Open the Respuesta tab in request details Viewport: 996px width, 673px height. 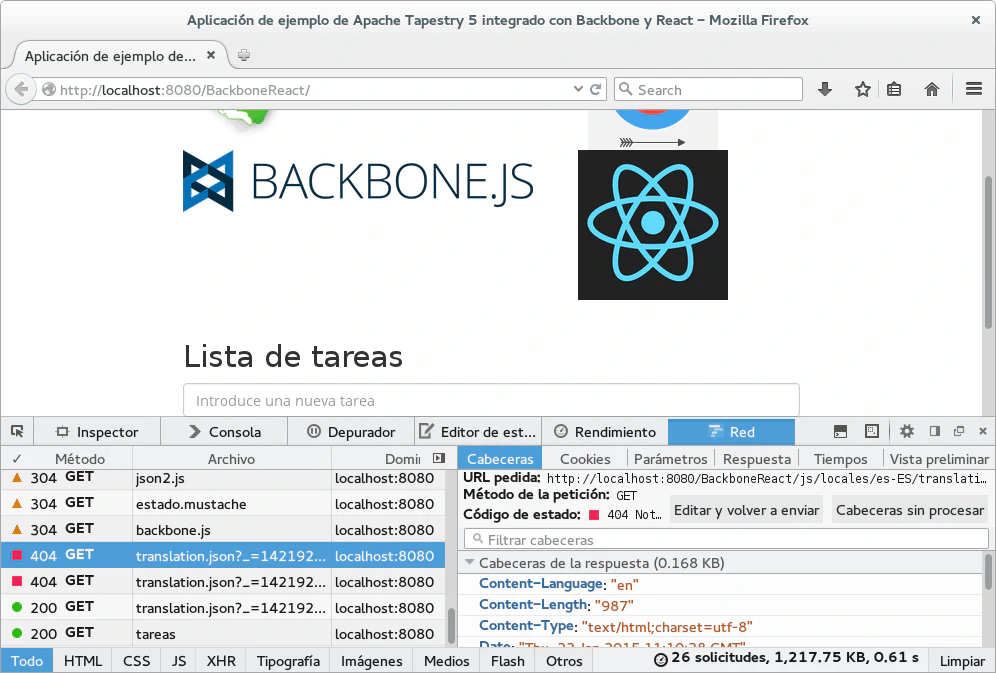tap(757, 459)
